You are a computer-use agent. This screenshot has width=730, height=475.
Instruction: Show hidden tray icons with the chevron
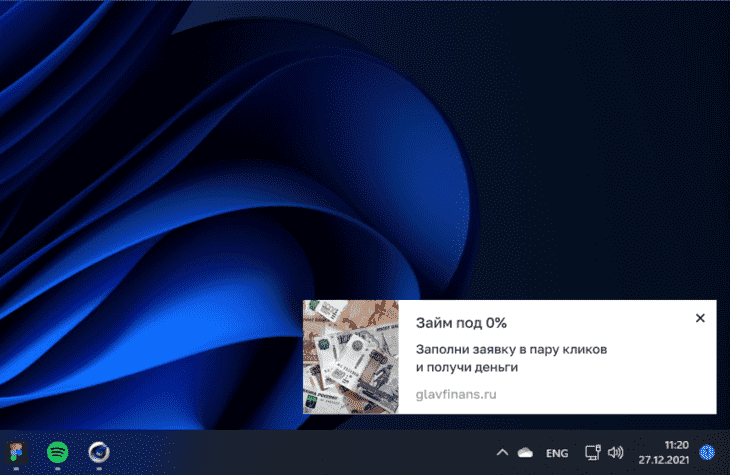tap(502, 452)
